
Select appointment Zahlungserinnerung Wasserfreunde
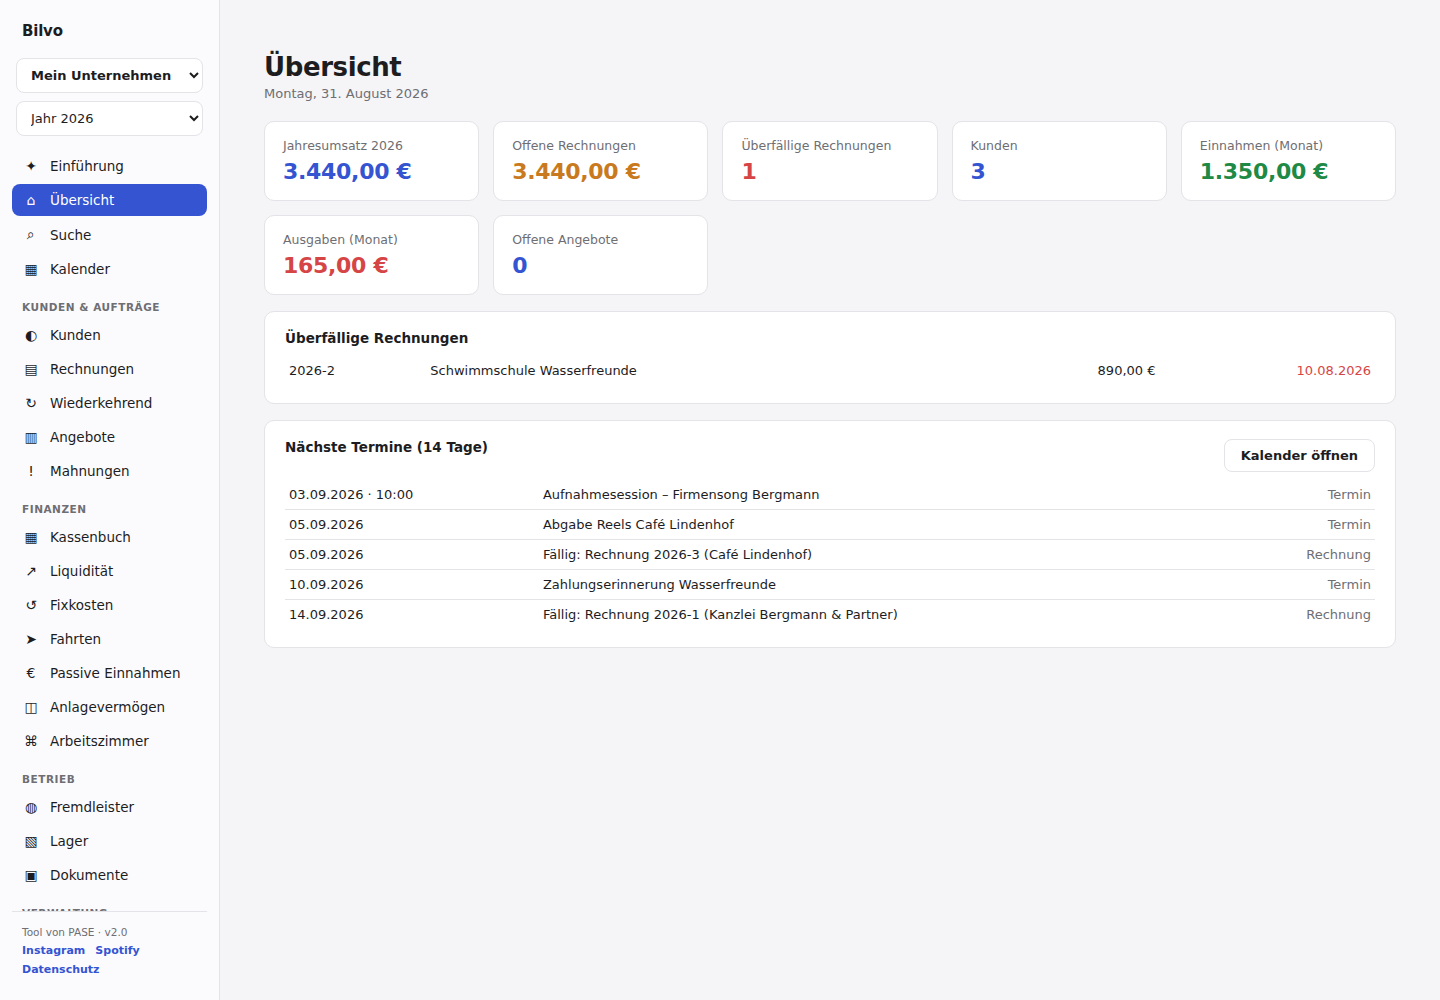pyautogui.click(x=830, y=585)
